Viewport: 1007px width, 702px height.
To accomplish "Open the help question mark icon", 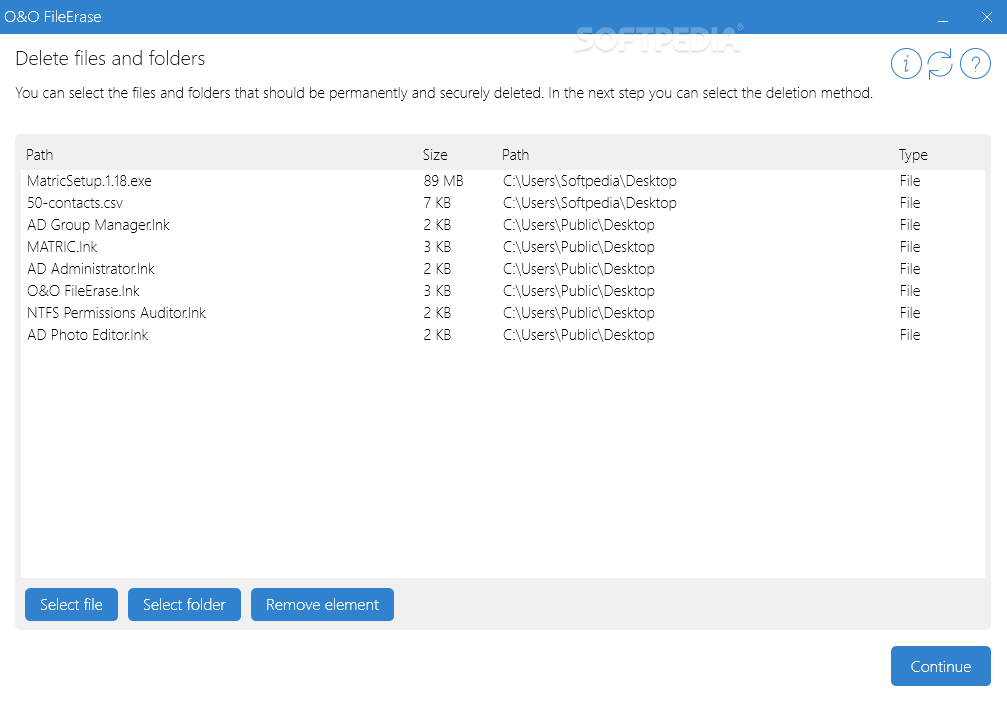I will click(975, 64).
